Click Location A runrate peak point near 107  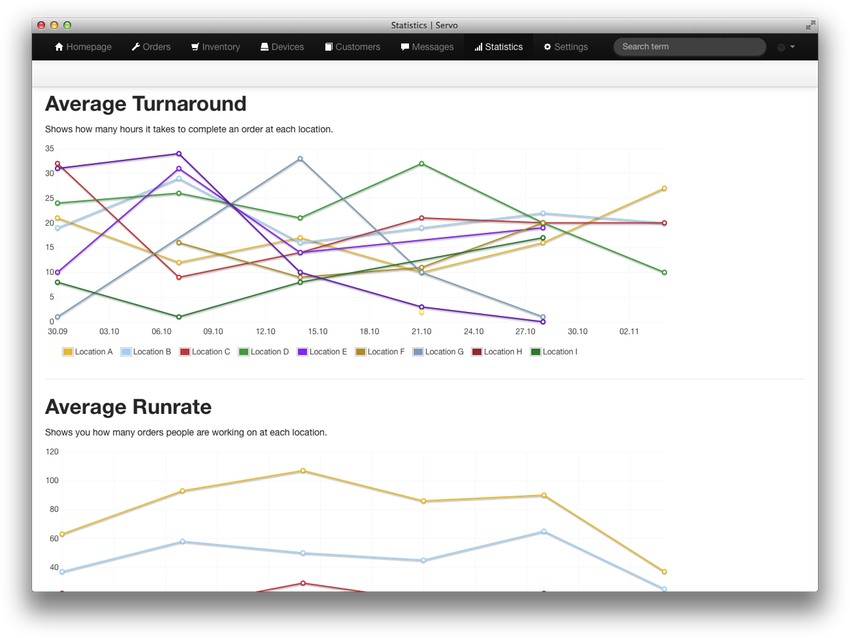pos(303,471)
